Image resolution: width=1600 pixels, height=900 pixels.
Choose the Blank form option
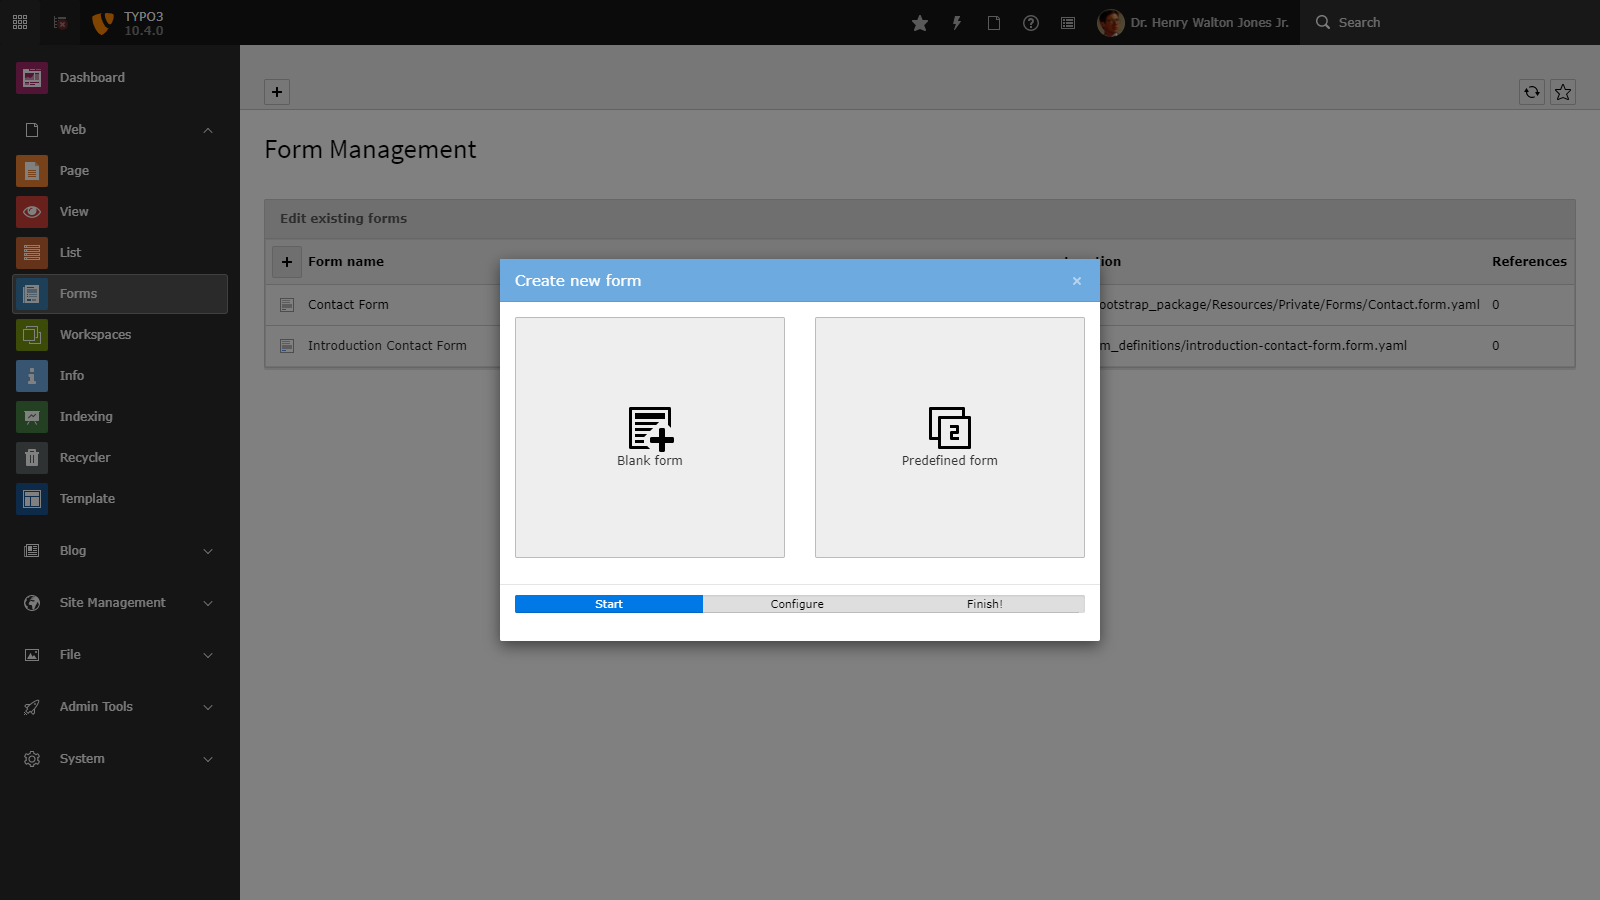(649, 437)
